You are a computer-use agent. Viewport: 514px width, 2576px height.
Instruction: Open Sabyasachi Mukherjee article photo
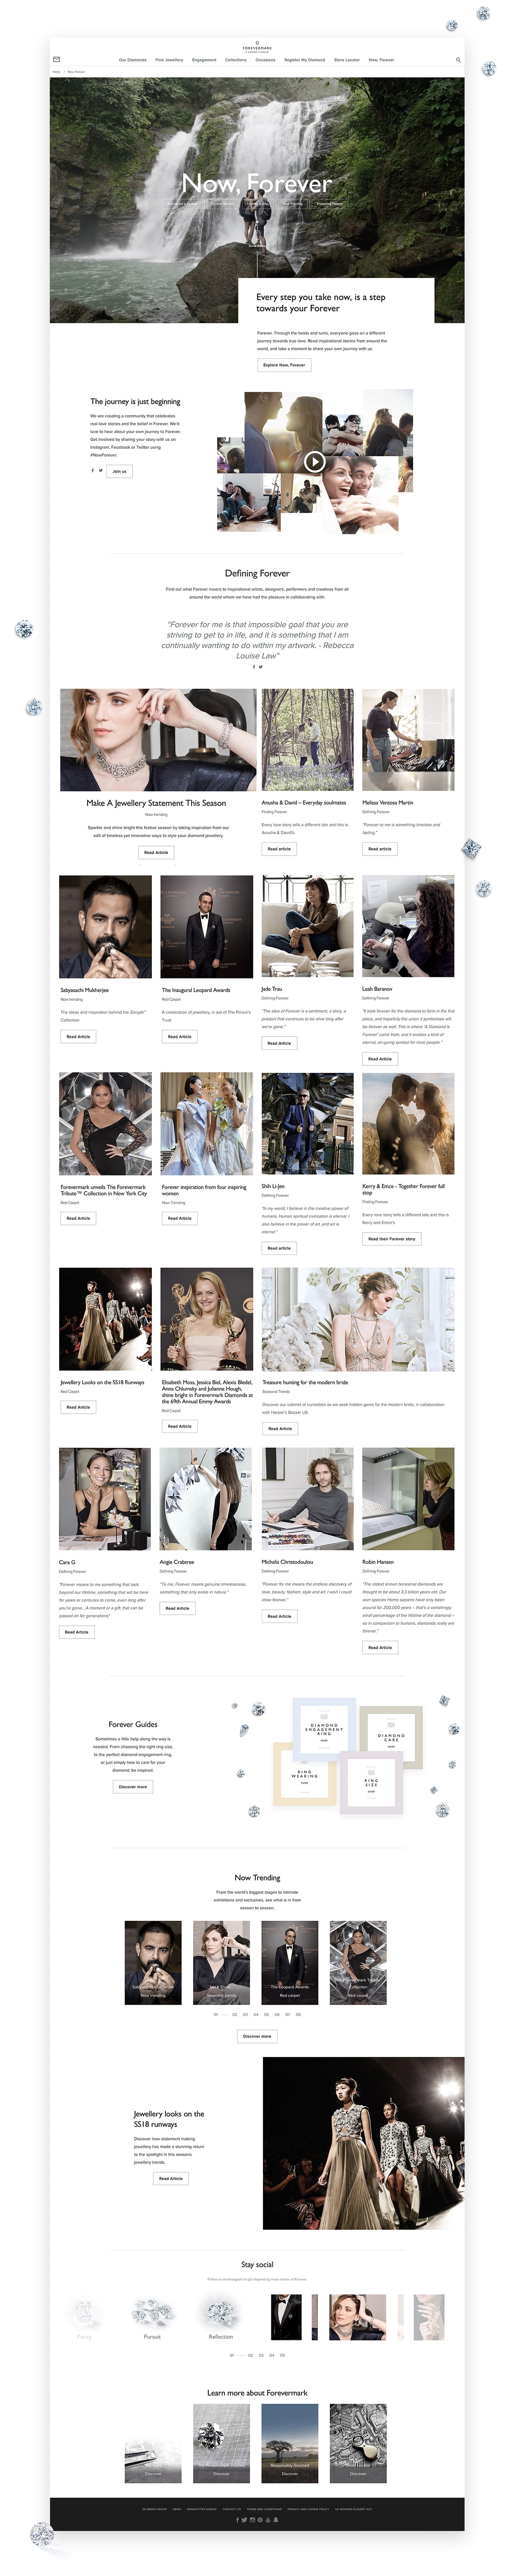click(x=105, y=926)
